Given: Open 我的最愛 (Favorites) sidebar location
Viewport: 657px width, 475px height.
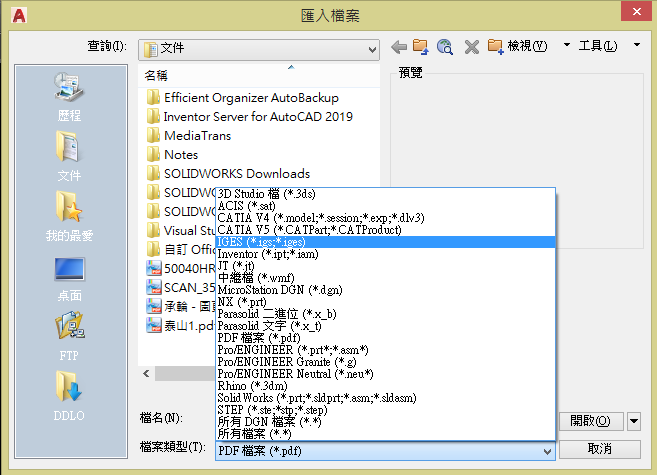Looking at the screenshot, I should (69, 217).
